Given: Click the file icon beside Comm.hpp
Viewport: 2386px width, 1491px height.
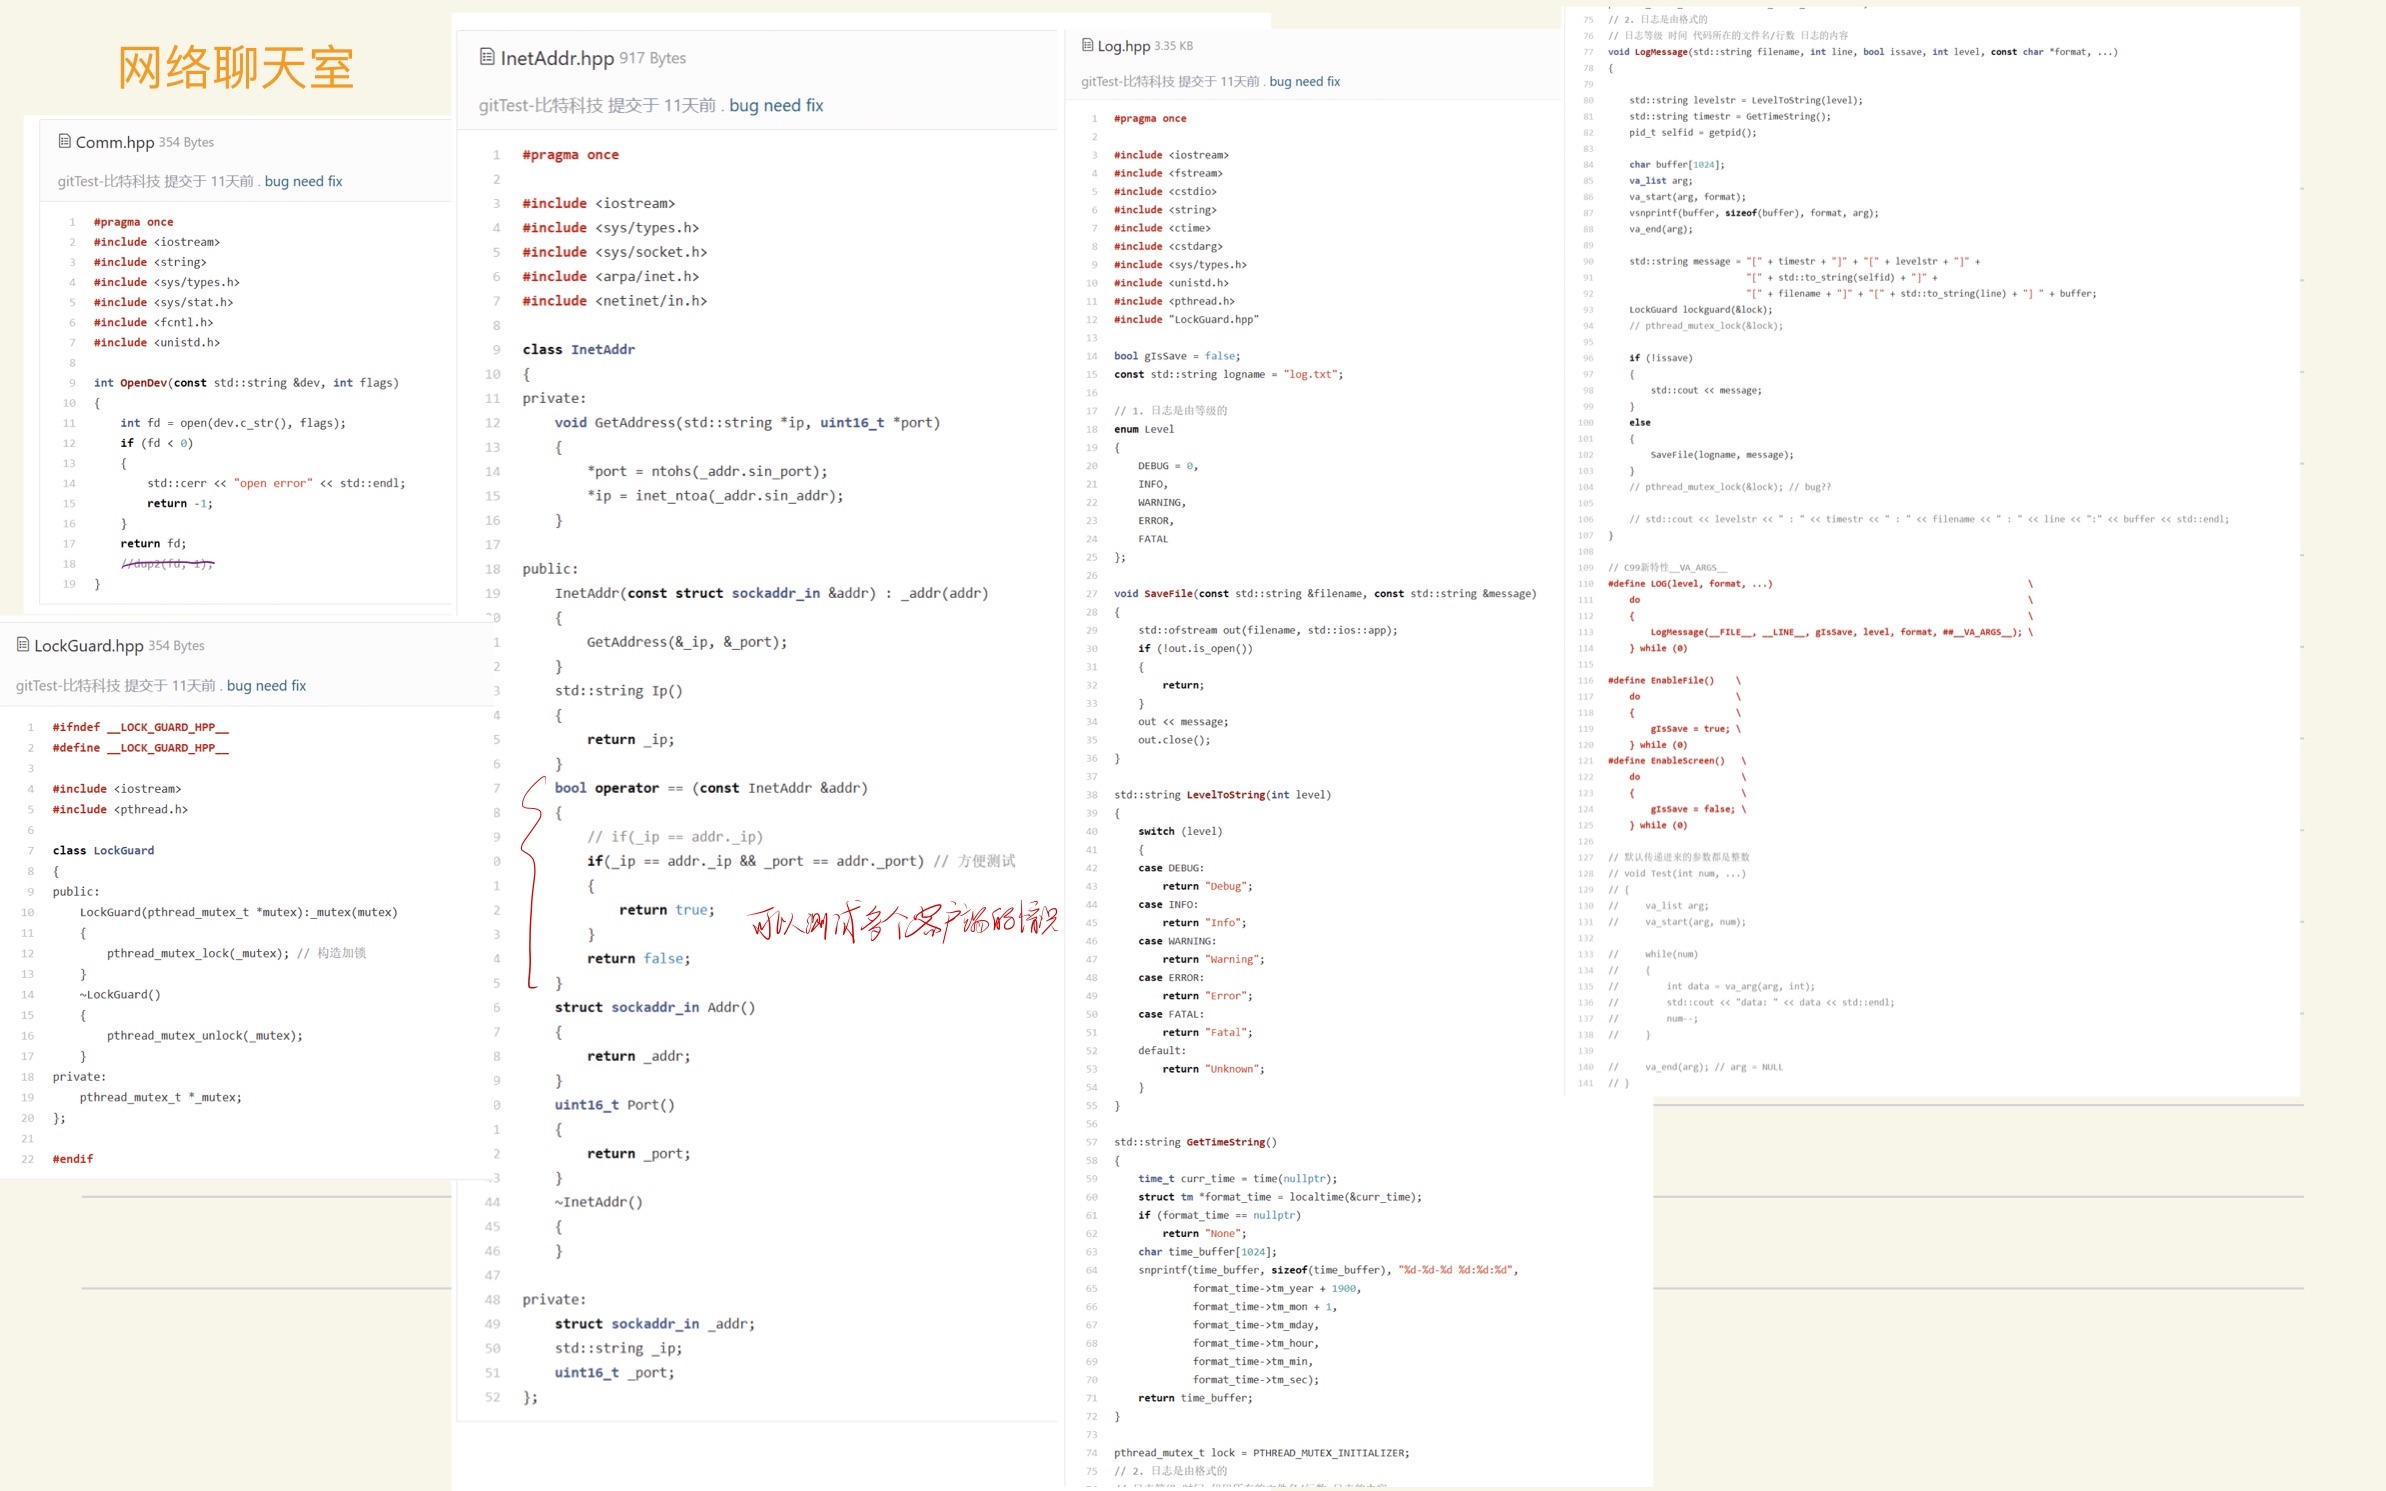Looking at the screenshot, I should point(65,141).
